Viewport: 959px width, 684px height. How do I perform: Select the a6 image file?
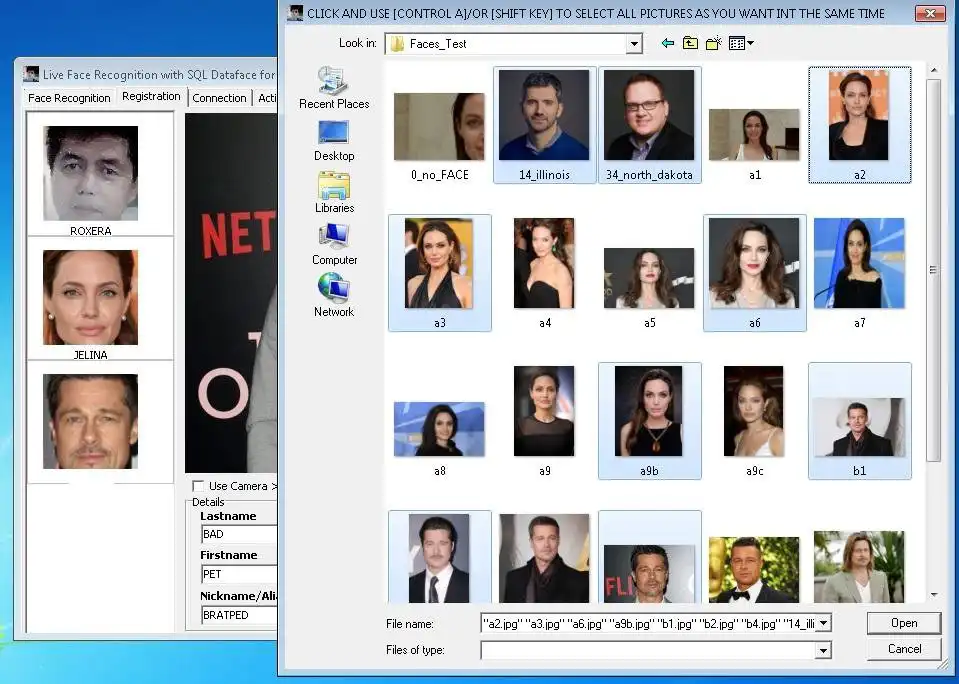pos(755,273)
